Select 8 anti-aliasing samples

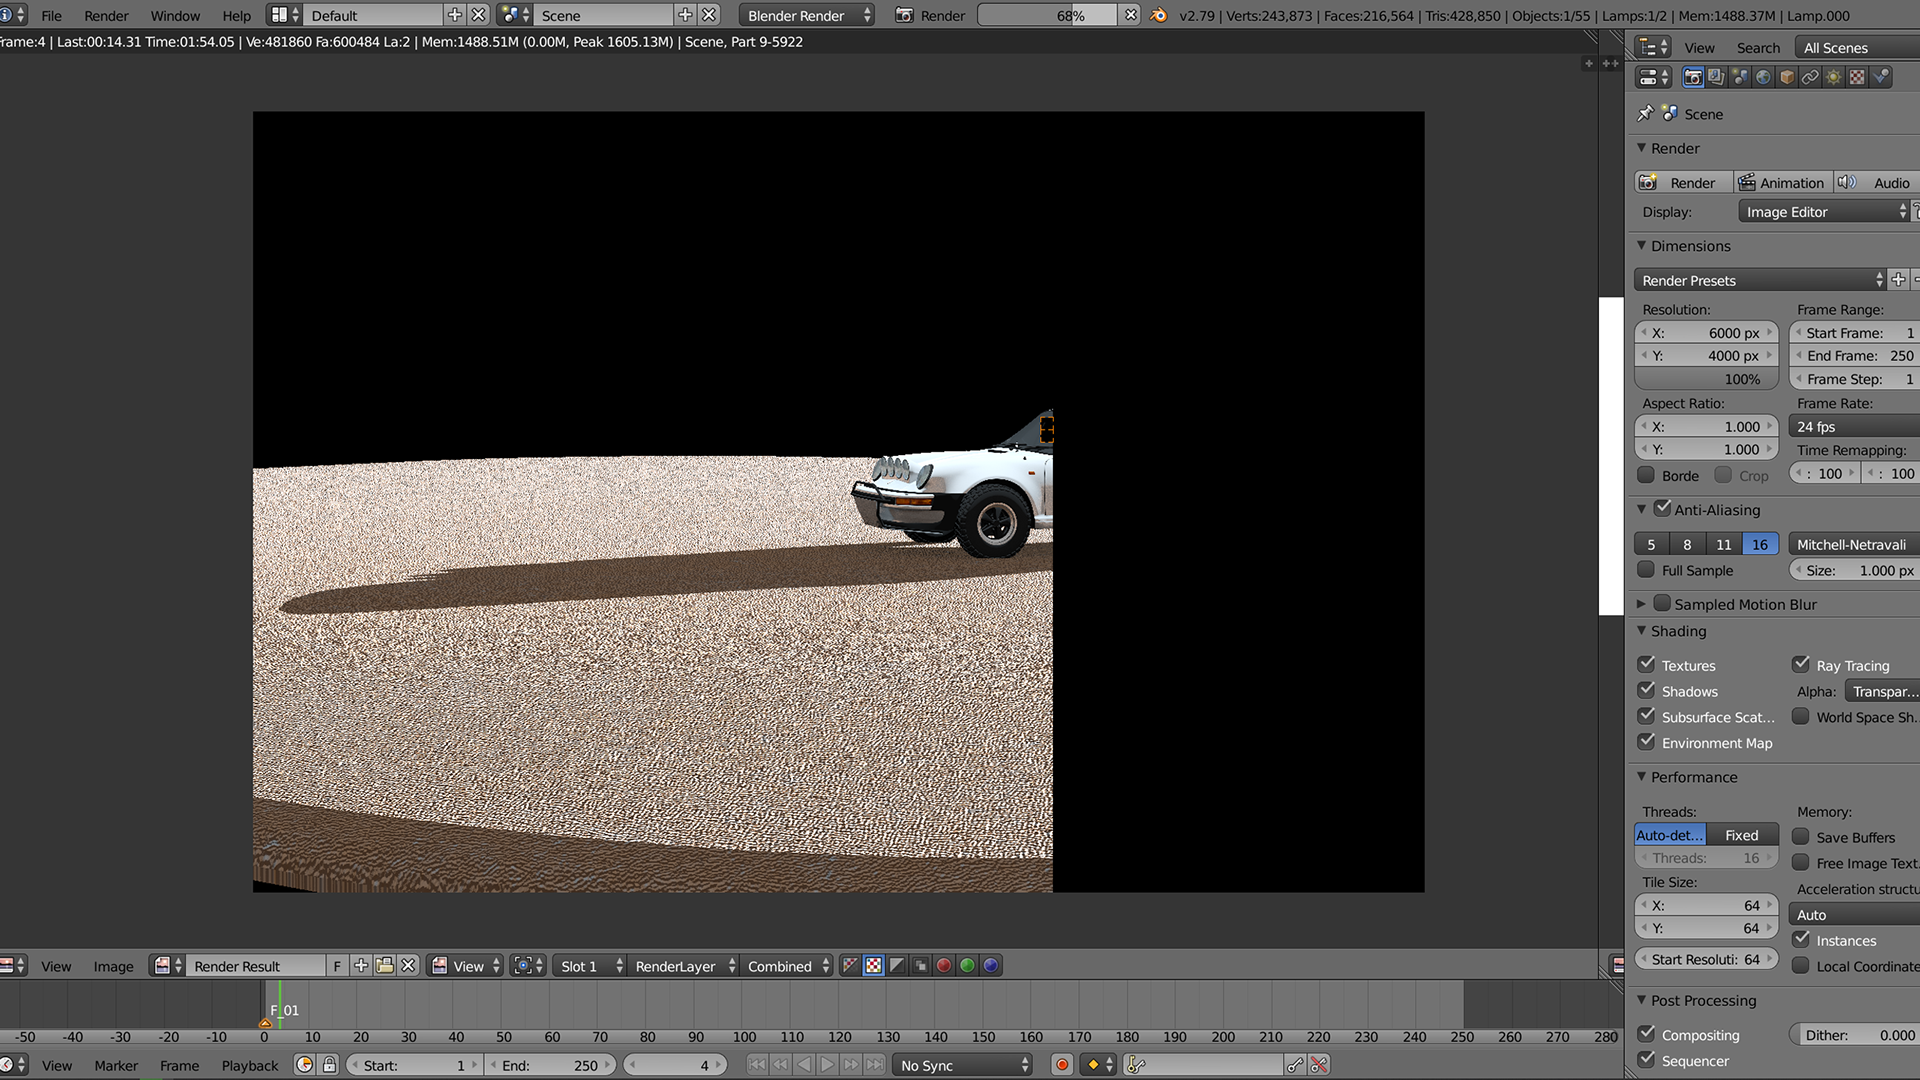[x=1687, y=545]
